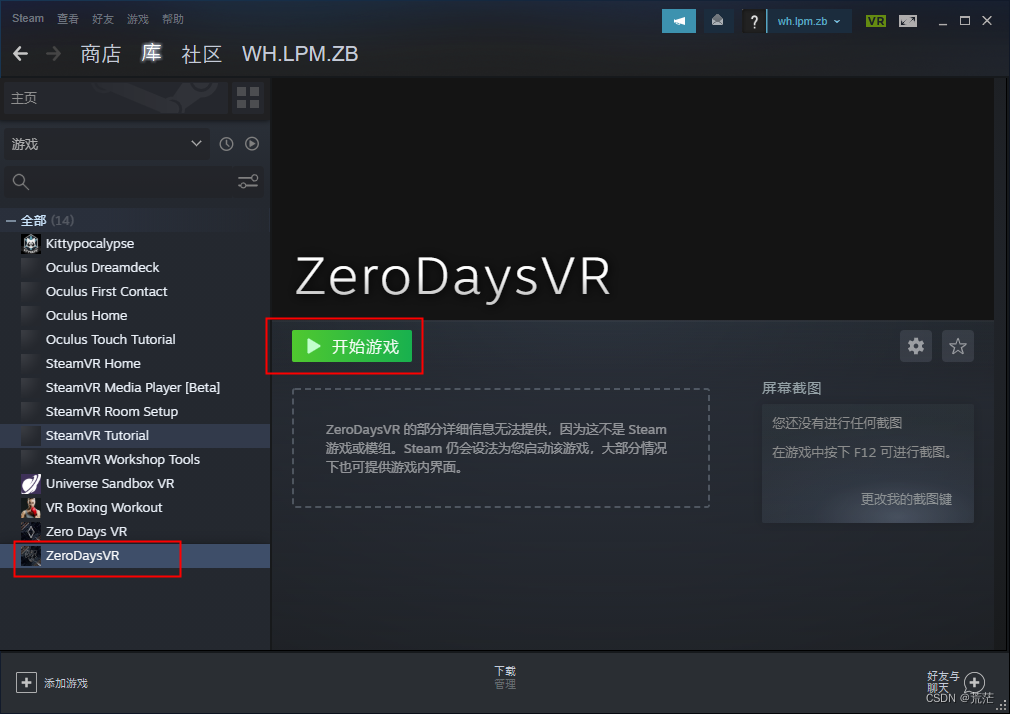Open the advanced filter sliders icon
The width and height of the screenshot is (1010, 714).
tap(248, 182)
